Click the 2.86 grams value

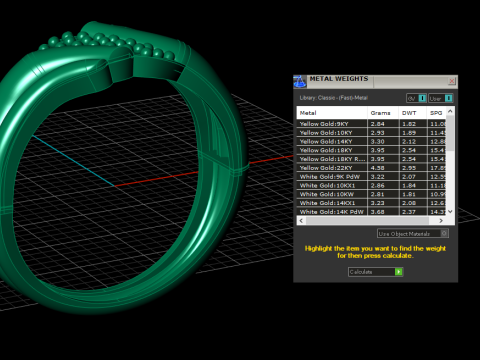tap(378, 185)
